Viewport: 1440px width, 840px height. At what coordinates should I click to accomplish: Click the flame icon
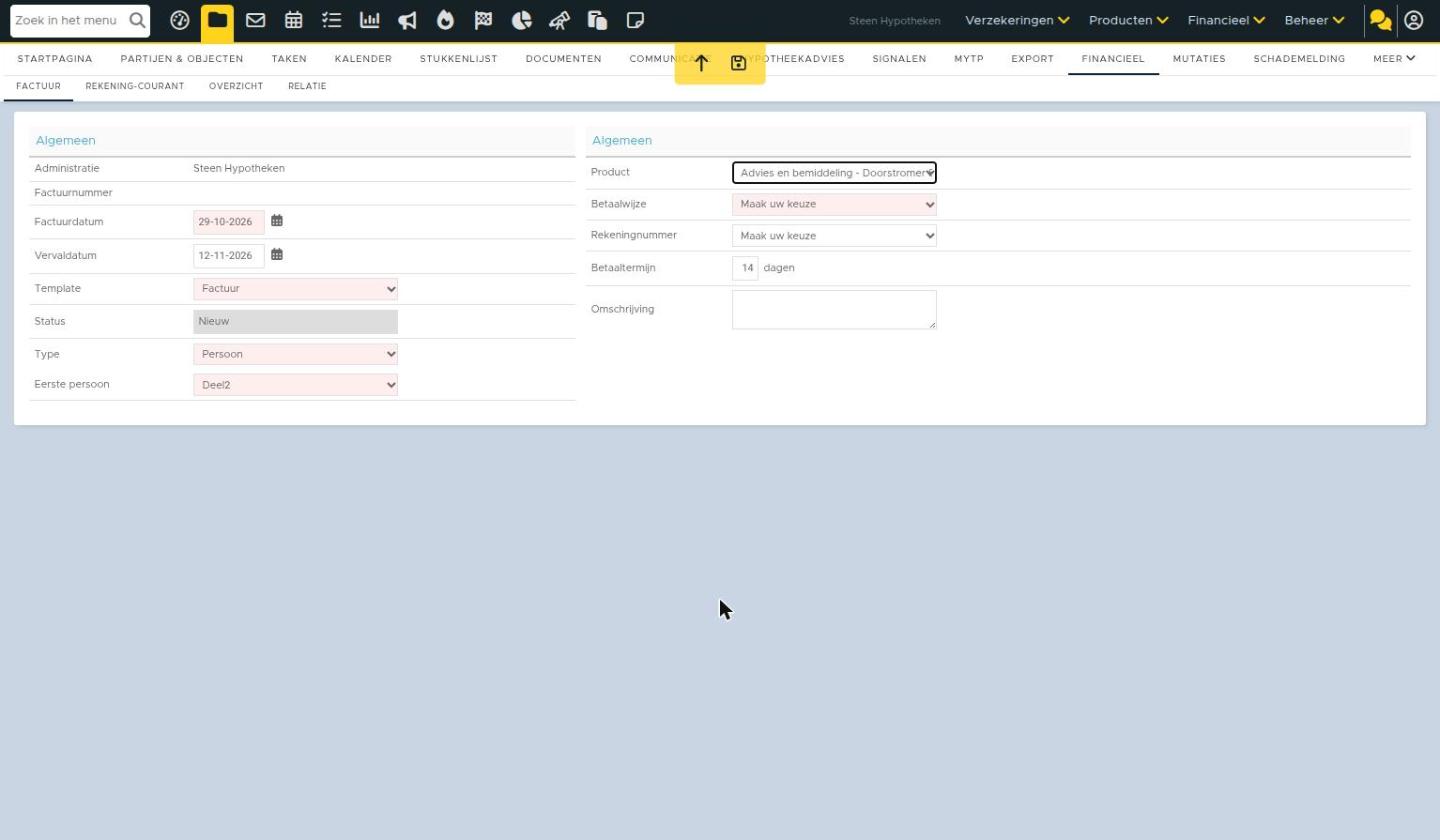(445, 20)
